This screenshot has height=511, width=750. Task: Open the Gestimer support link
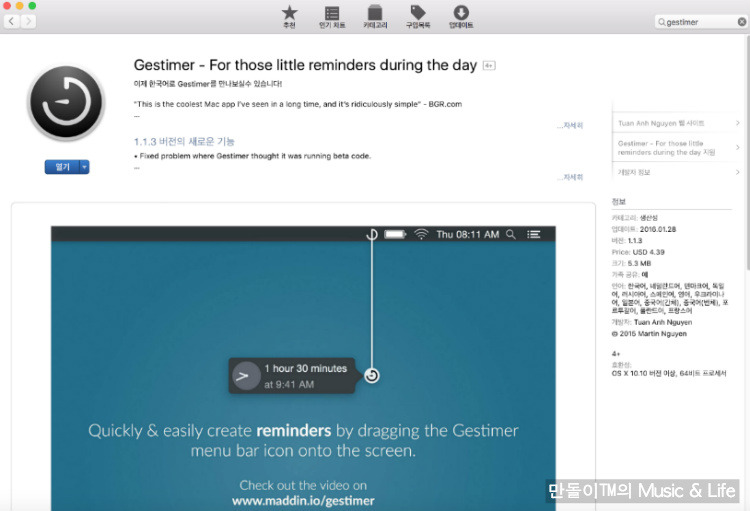pos(666,148)
